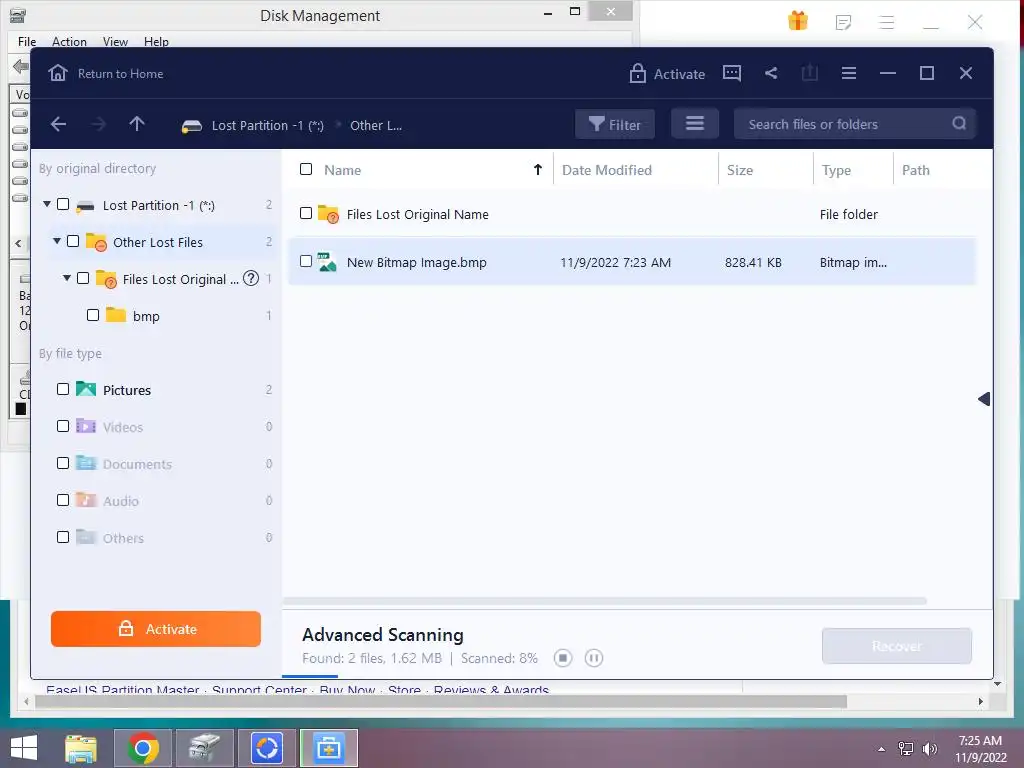1024x768 pixels.
Task: Open Google Chrome from the taskbar
Action: pyautogui.click(x=143, y=748)
